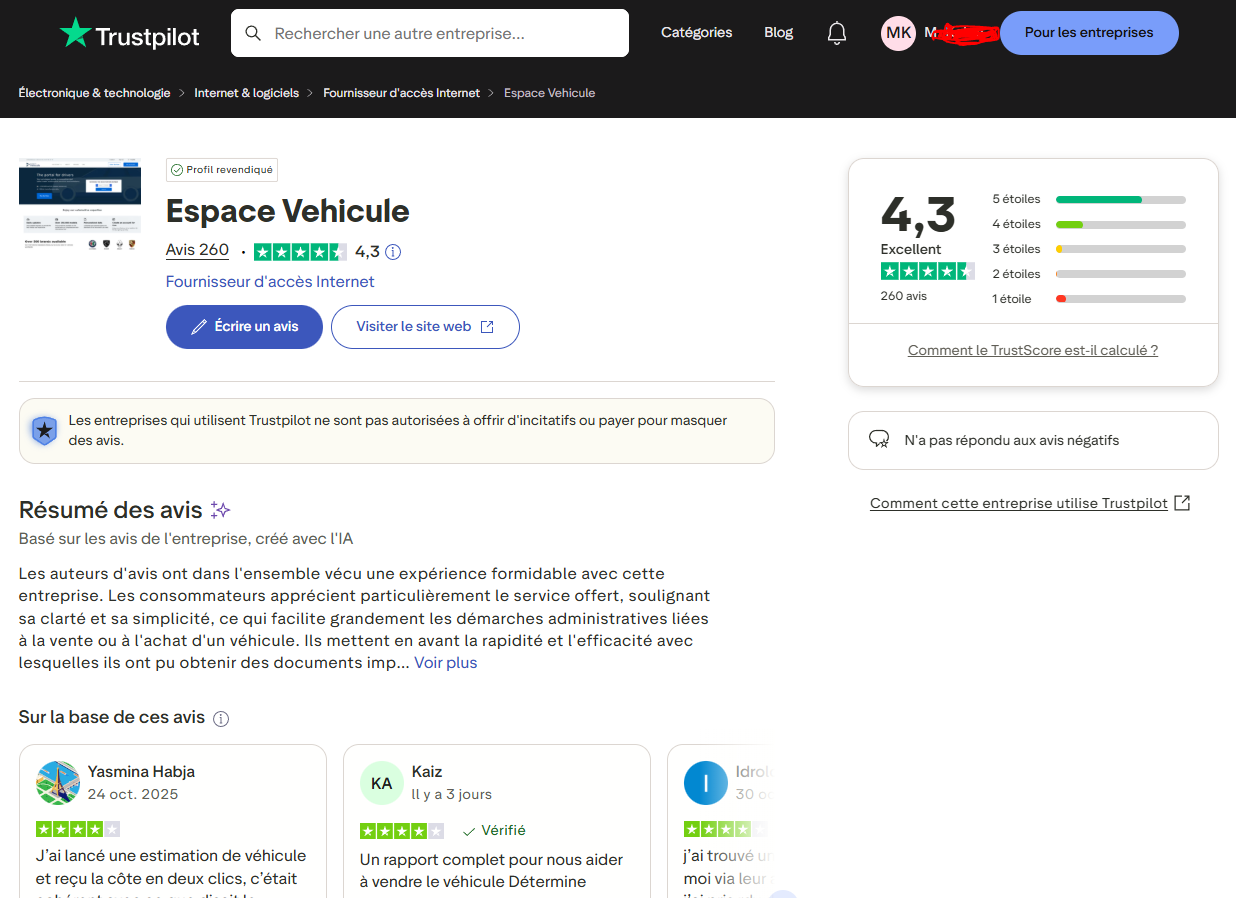Click the AI sparkle icon beside Résumé des avis
The width and height of the screenshot is (1236, 898).
click(220, 509)
